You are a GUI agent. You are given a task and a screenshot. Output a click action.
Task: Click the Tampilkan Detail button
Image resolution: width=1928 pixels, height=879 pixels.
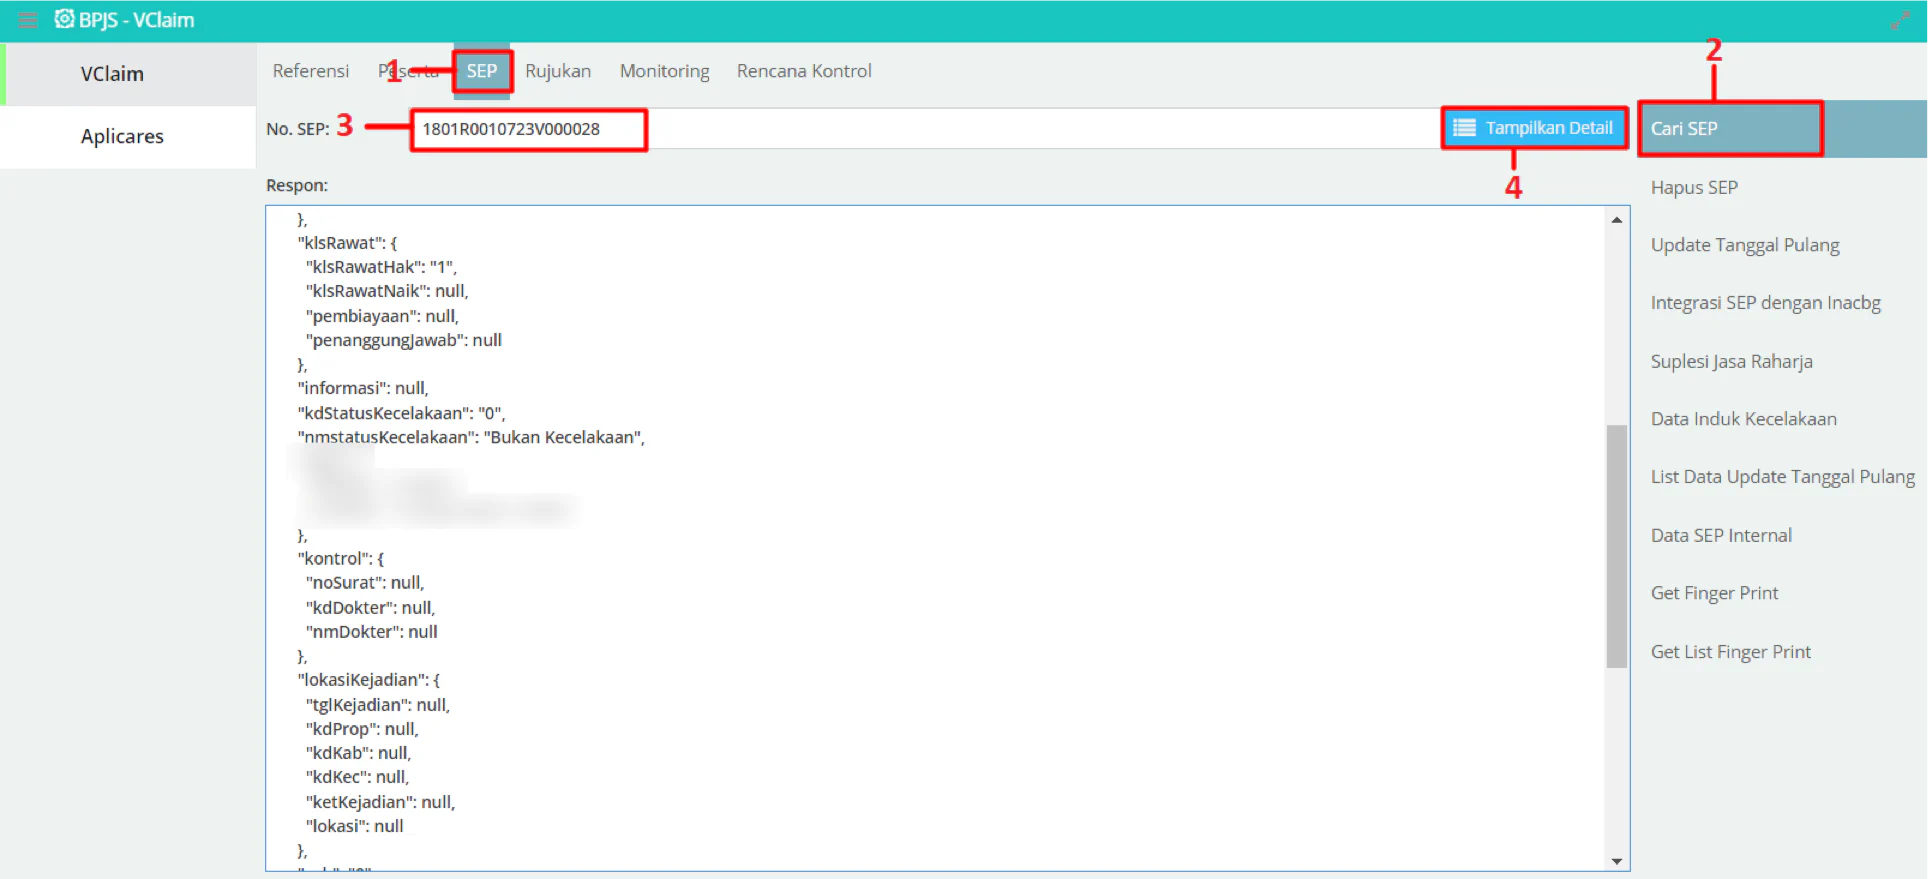pos(1534,128)
